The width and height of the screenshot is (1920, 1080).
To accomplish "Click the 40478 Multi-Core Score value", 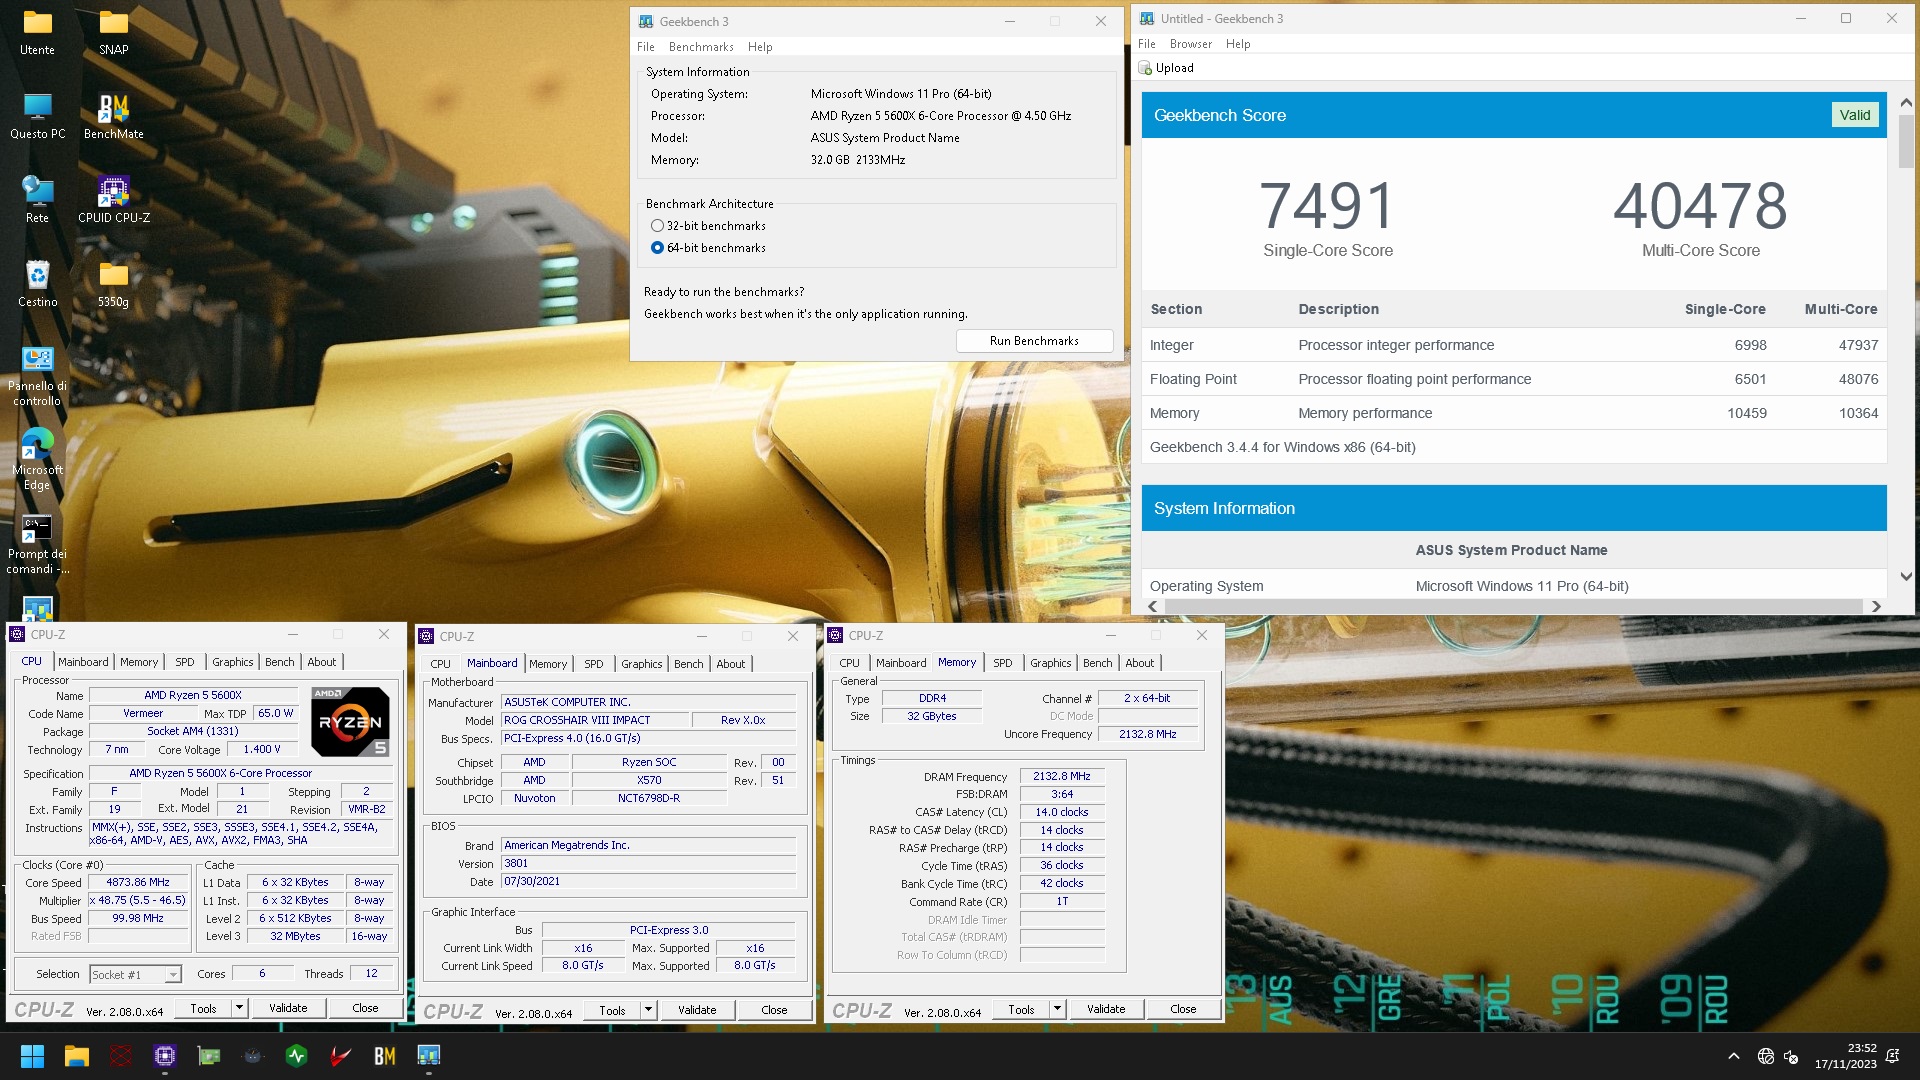I will coord(1700,206).
